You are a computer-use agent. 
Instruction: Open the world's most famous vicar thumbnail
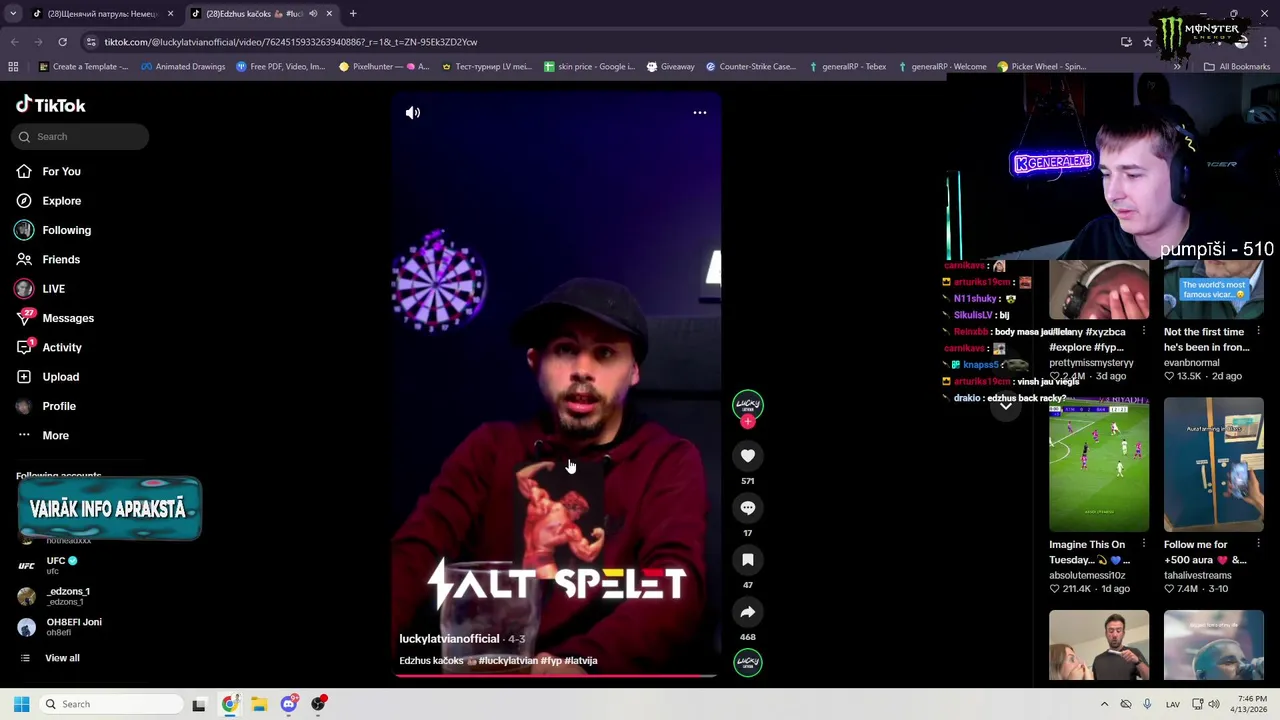(1214, 290)
